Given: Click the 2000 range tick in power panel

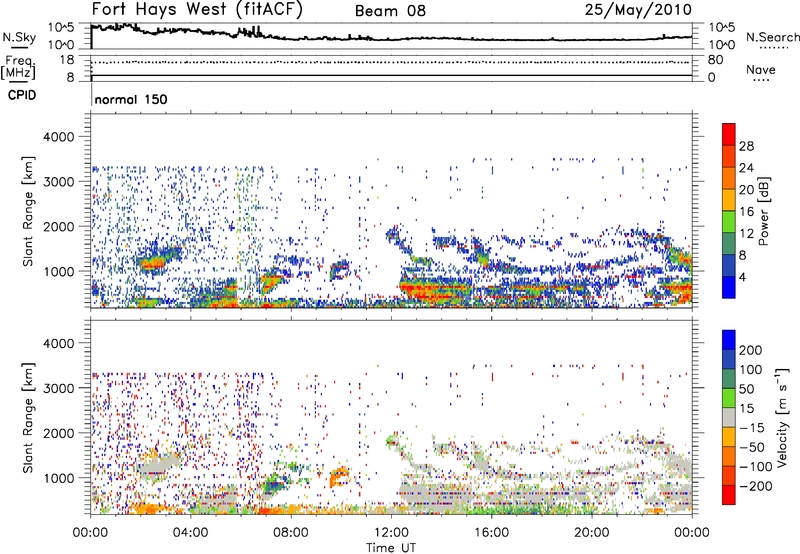Looking at the screenshot, I should coord(58,226).
